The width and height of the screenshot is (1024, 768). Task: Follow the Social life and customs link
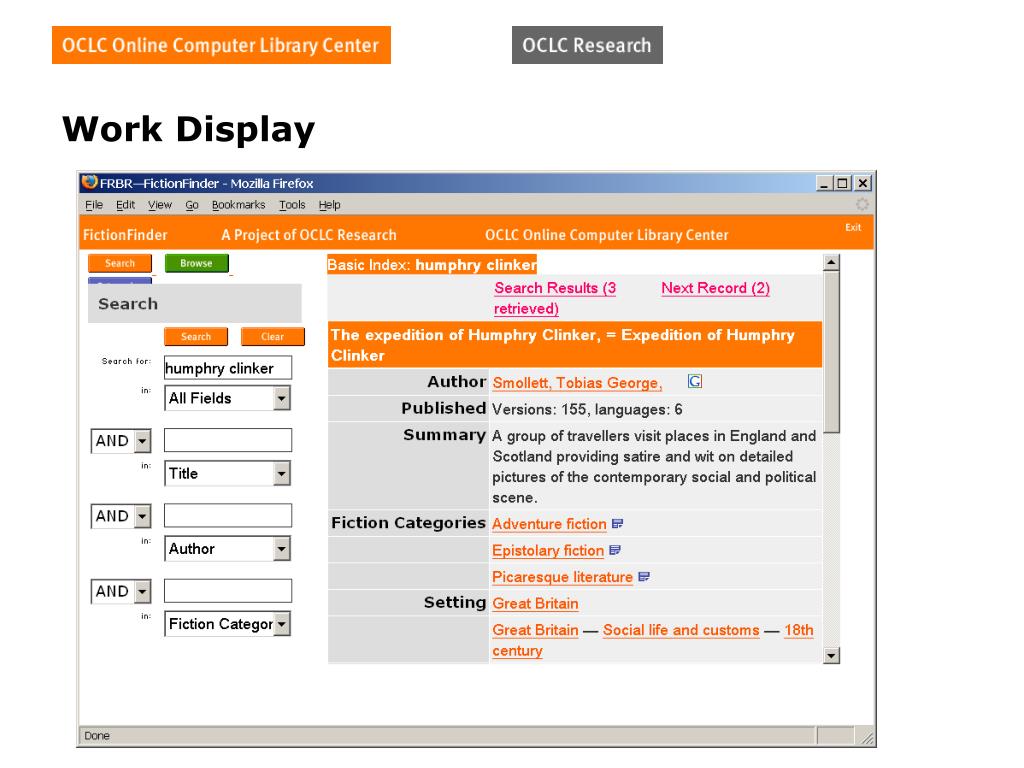point(681,630)
